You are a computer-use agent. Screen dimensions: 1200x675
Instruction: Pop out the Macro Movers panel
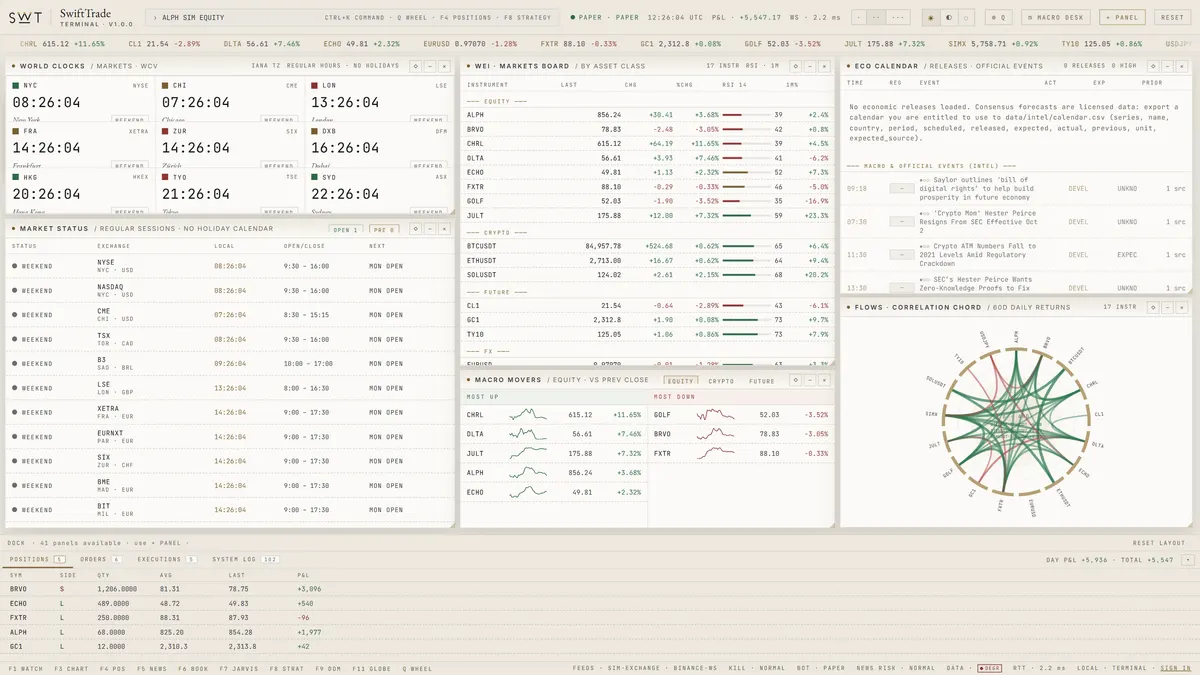[795, 380]
